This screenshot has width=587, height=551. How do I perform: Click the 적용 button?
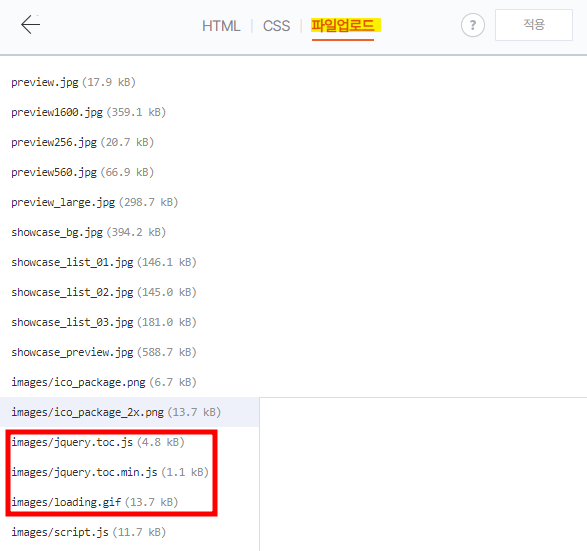pyautogui.click(x=534, y=25)
